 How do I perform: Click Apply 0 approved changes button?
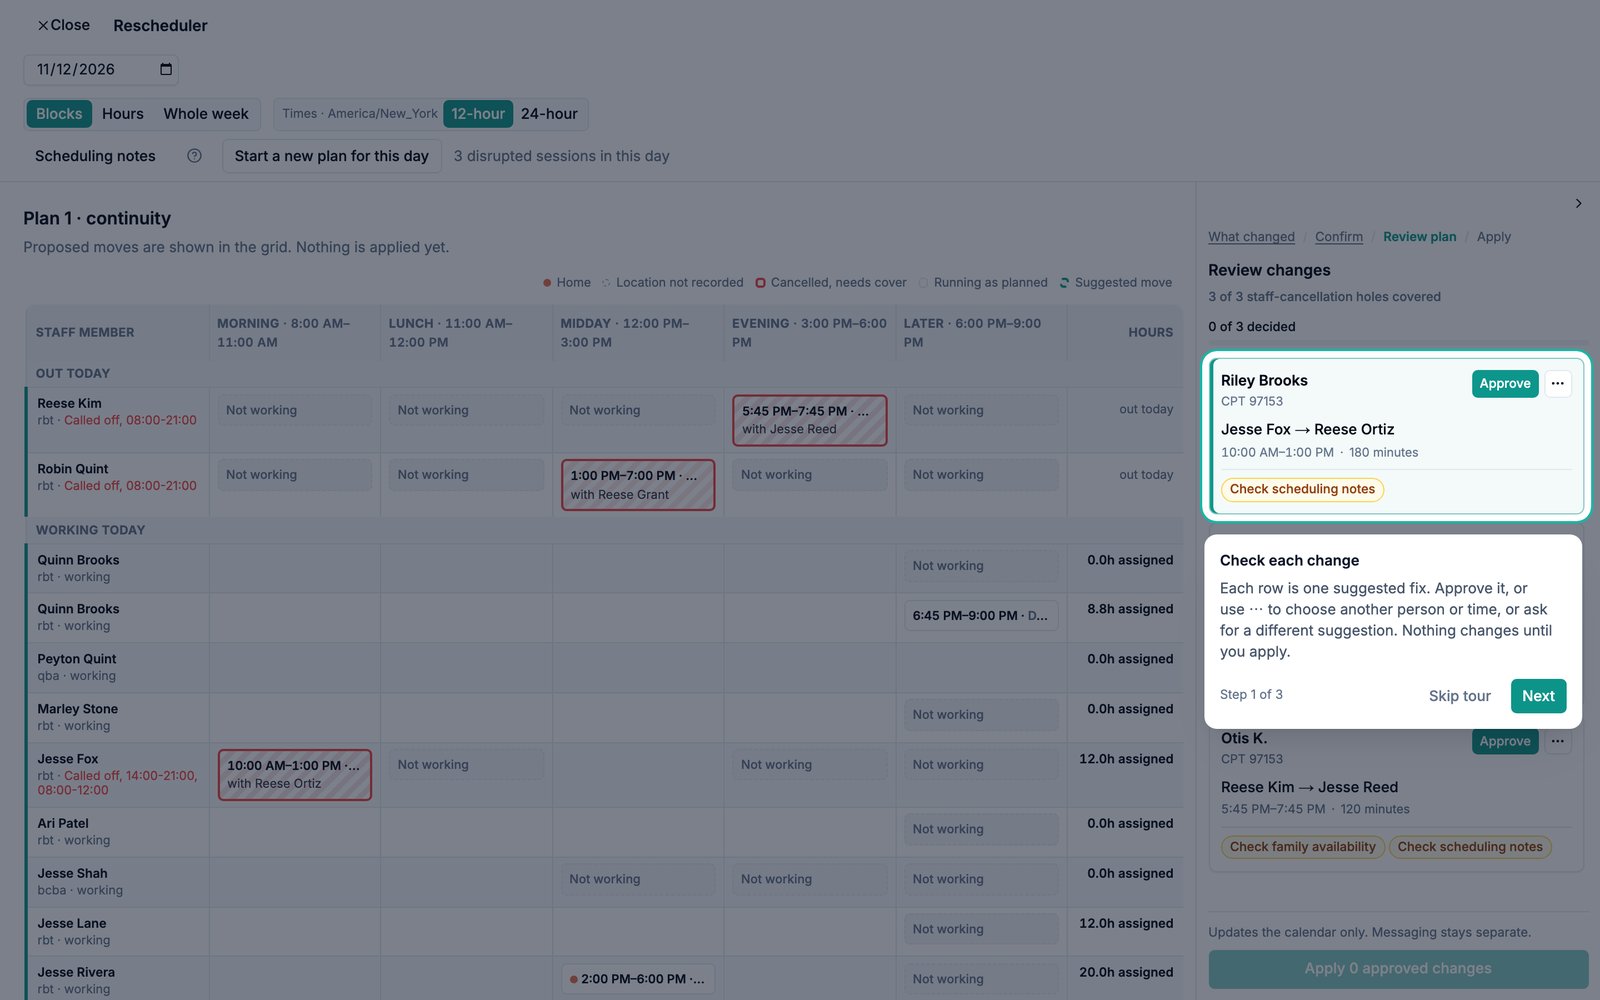[1398, 969]
